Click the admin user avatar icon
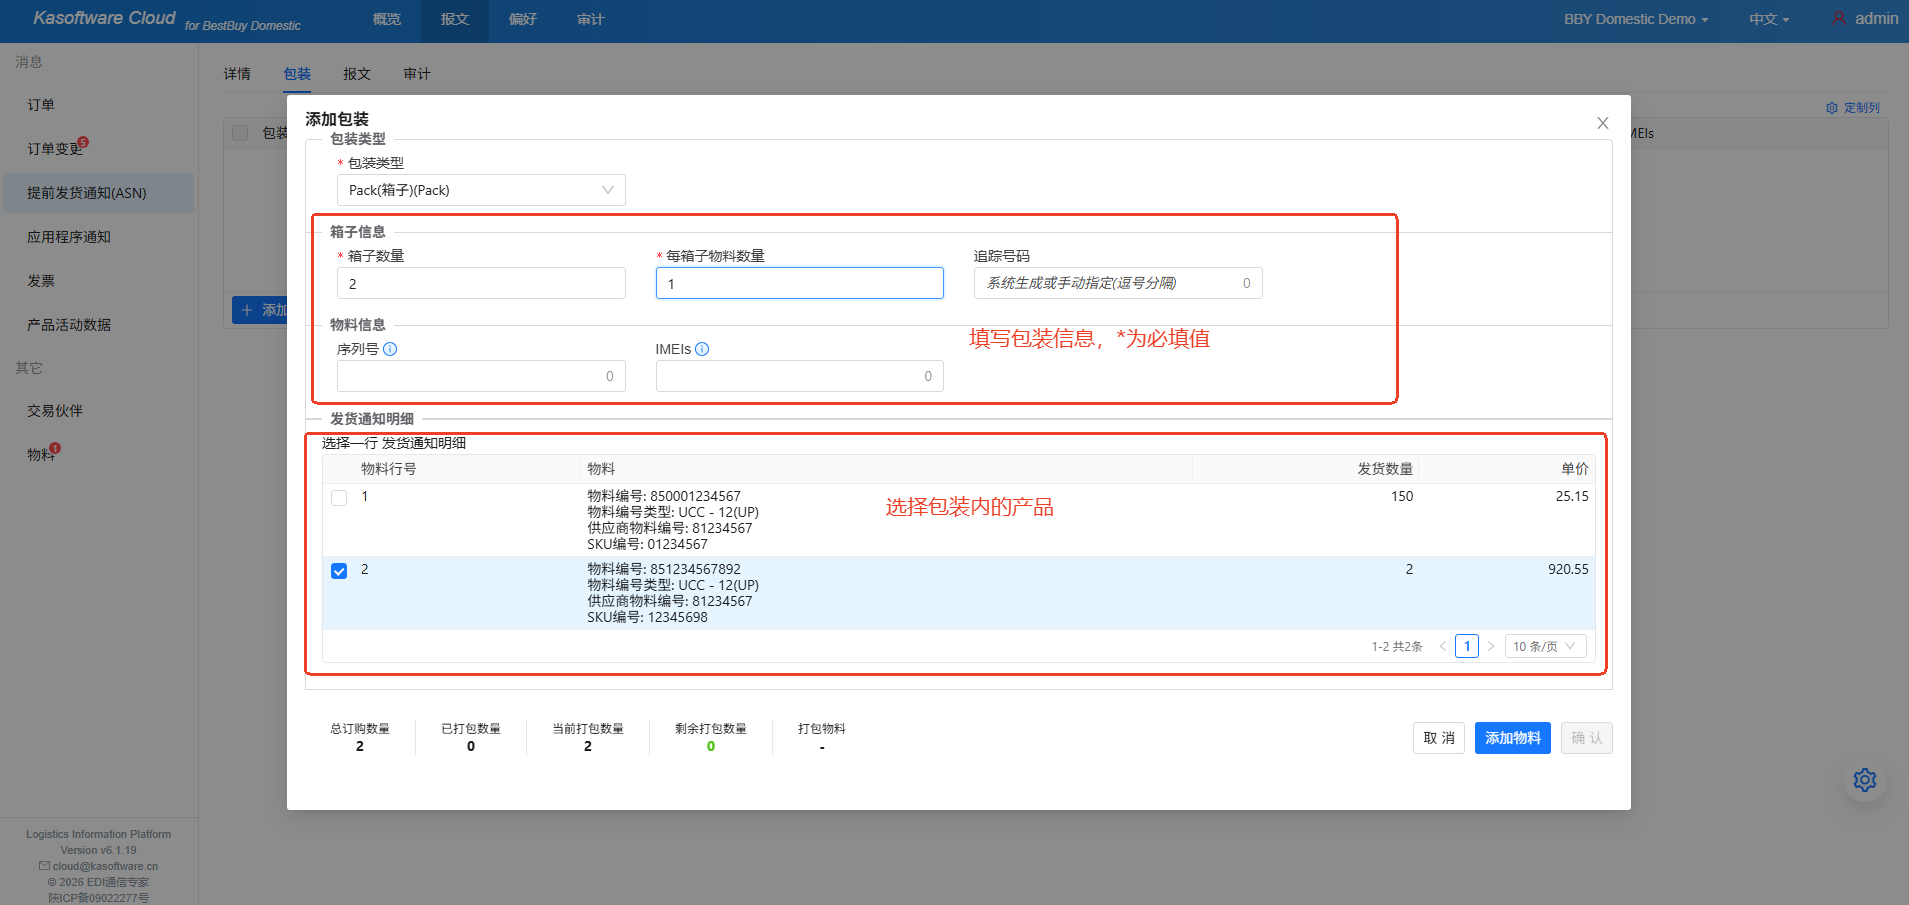This screenshot has height=905, width=1909. click(x=1837, y=18)
